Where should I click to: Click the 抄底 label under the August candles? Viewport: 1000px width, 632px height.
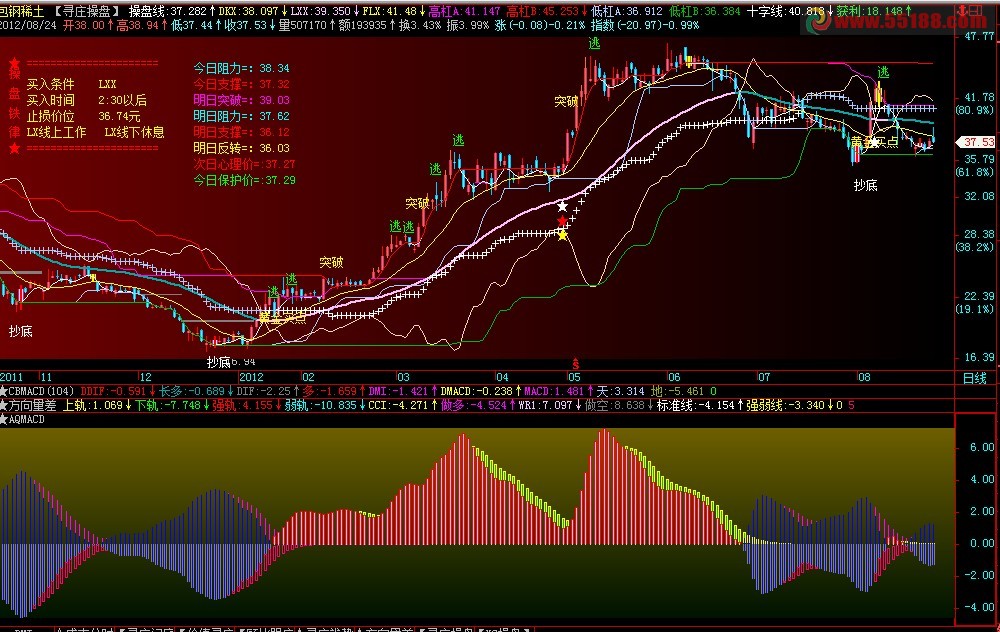pos(865,186)
